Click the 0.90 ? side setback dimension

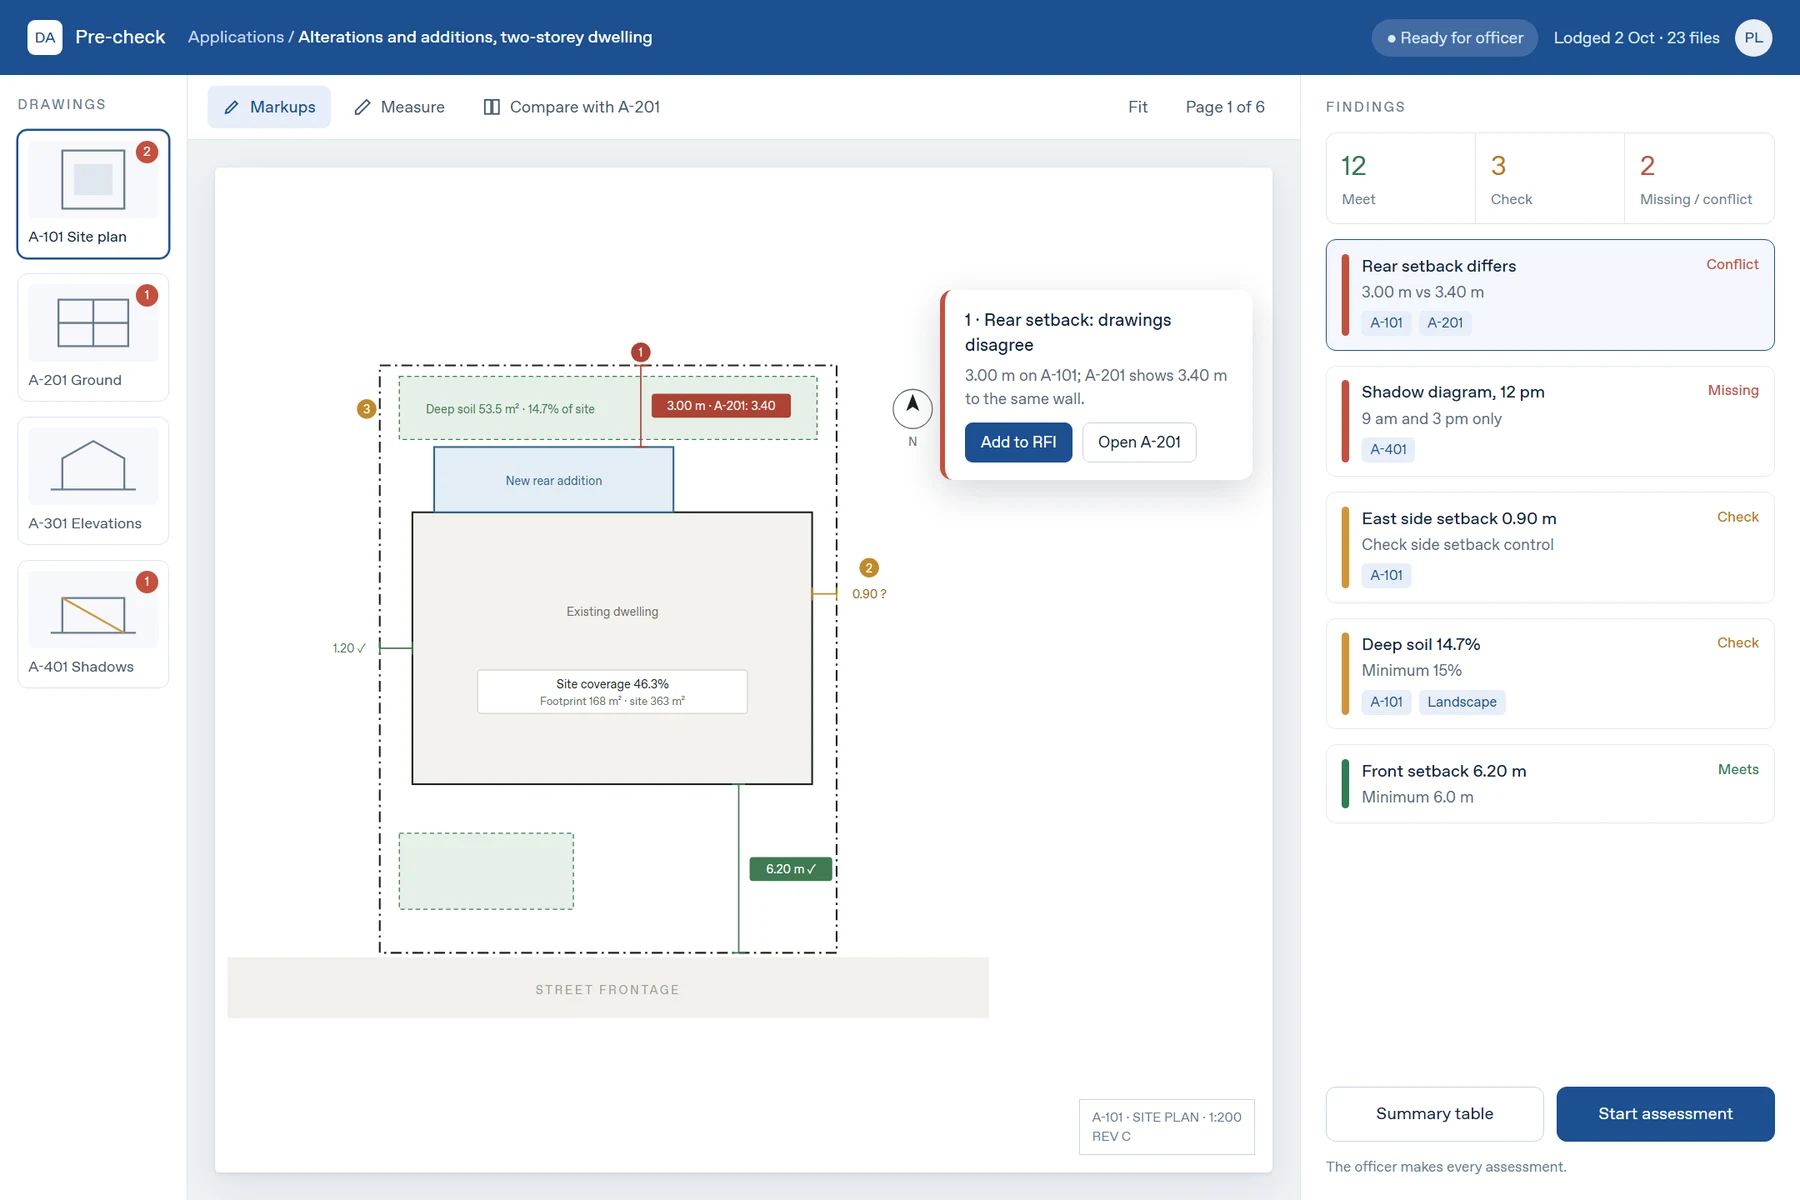[869, 594]
